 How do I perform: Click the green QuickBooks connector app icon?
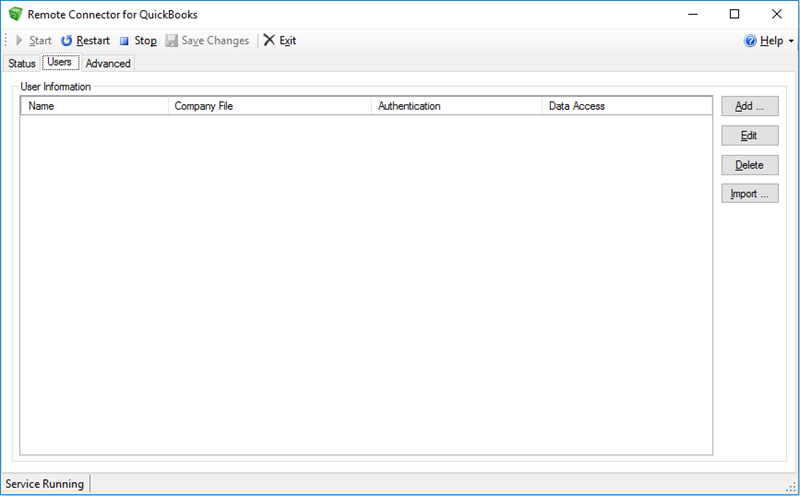click(15, 14)
